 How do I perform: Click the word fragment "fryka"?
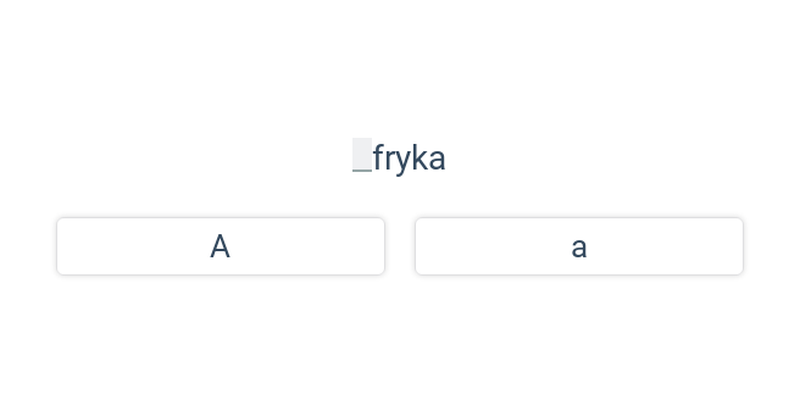409,159
